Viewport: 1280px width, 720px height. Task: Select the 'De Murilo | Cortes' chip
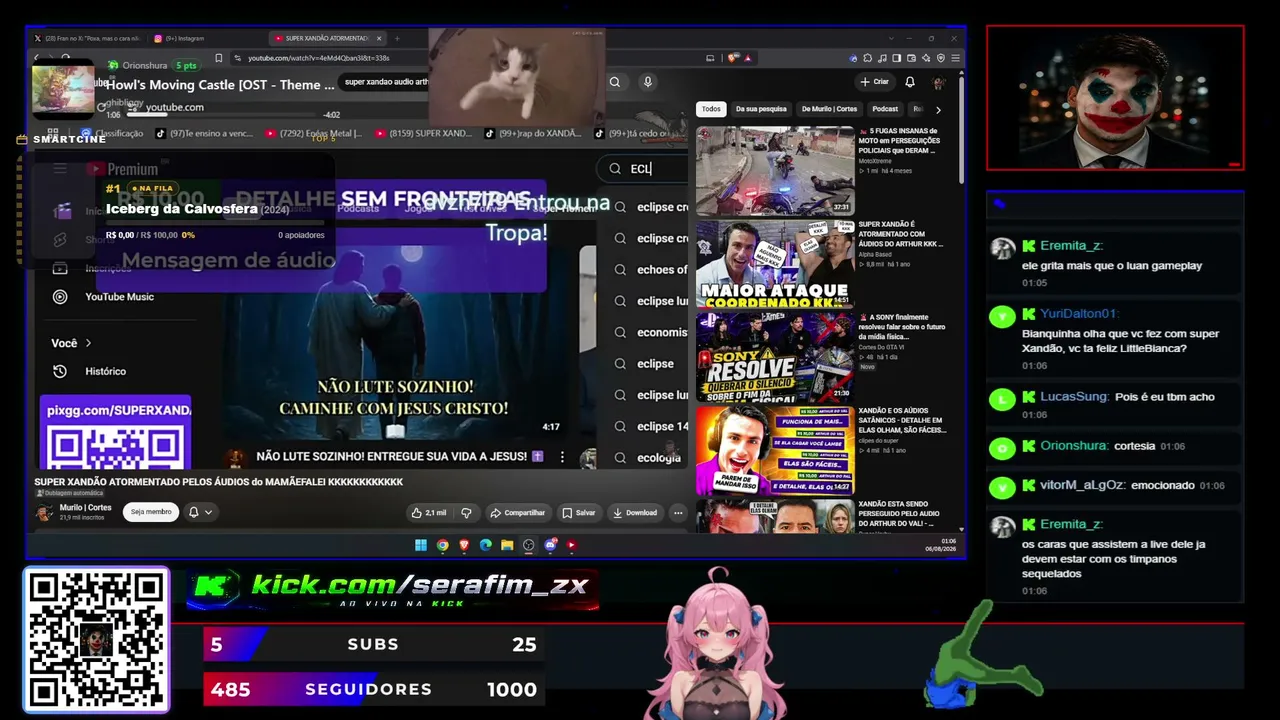[x=829, y=109]
